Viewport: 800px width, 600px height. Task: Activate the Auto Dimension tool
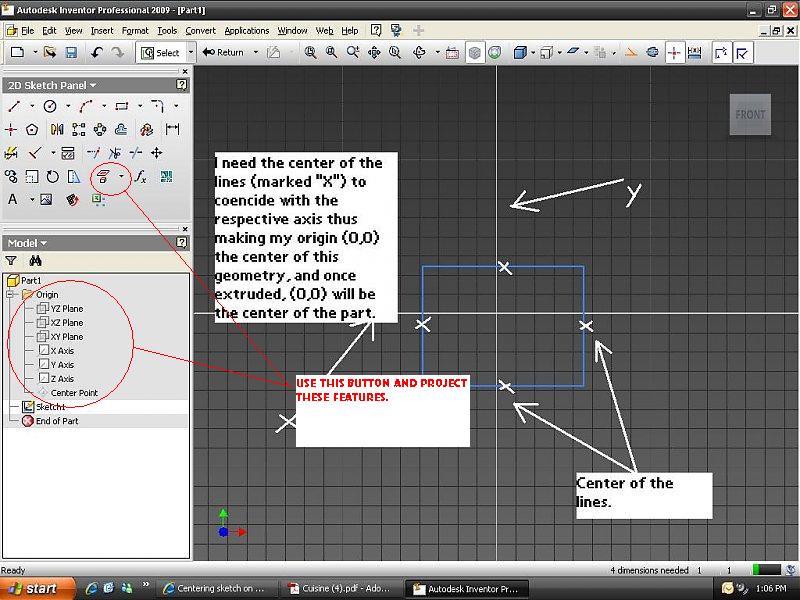pyautogui.click(x=11, y=153)
